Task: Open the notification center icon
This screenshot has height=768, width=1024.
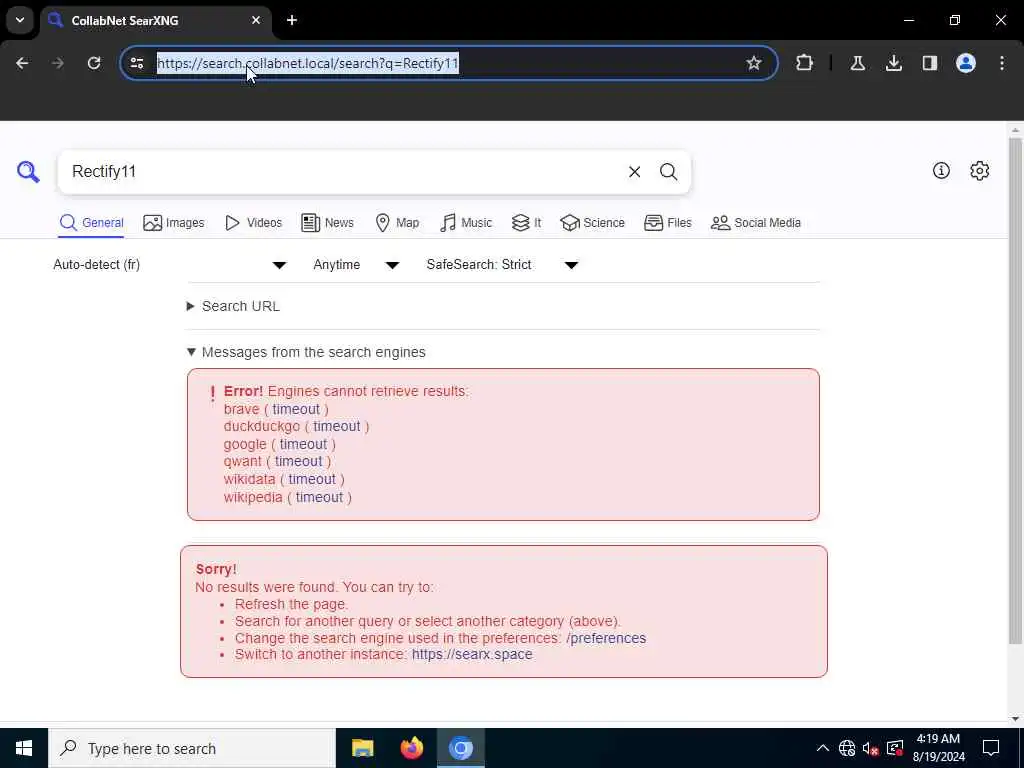Action: (991, 748)
